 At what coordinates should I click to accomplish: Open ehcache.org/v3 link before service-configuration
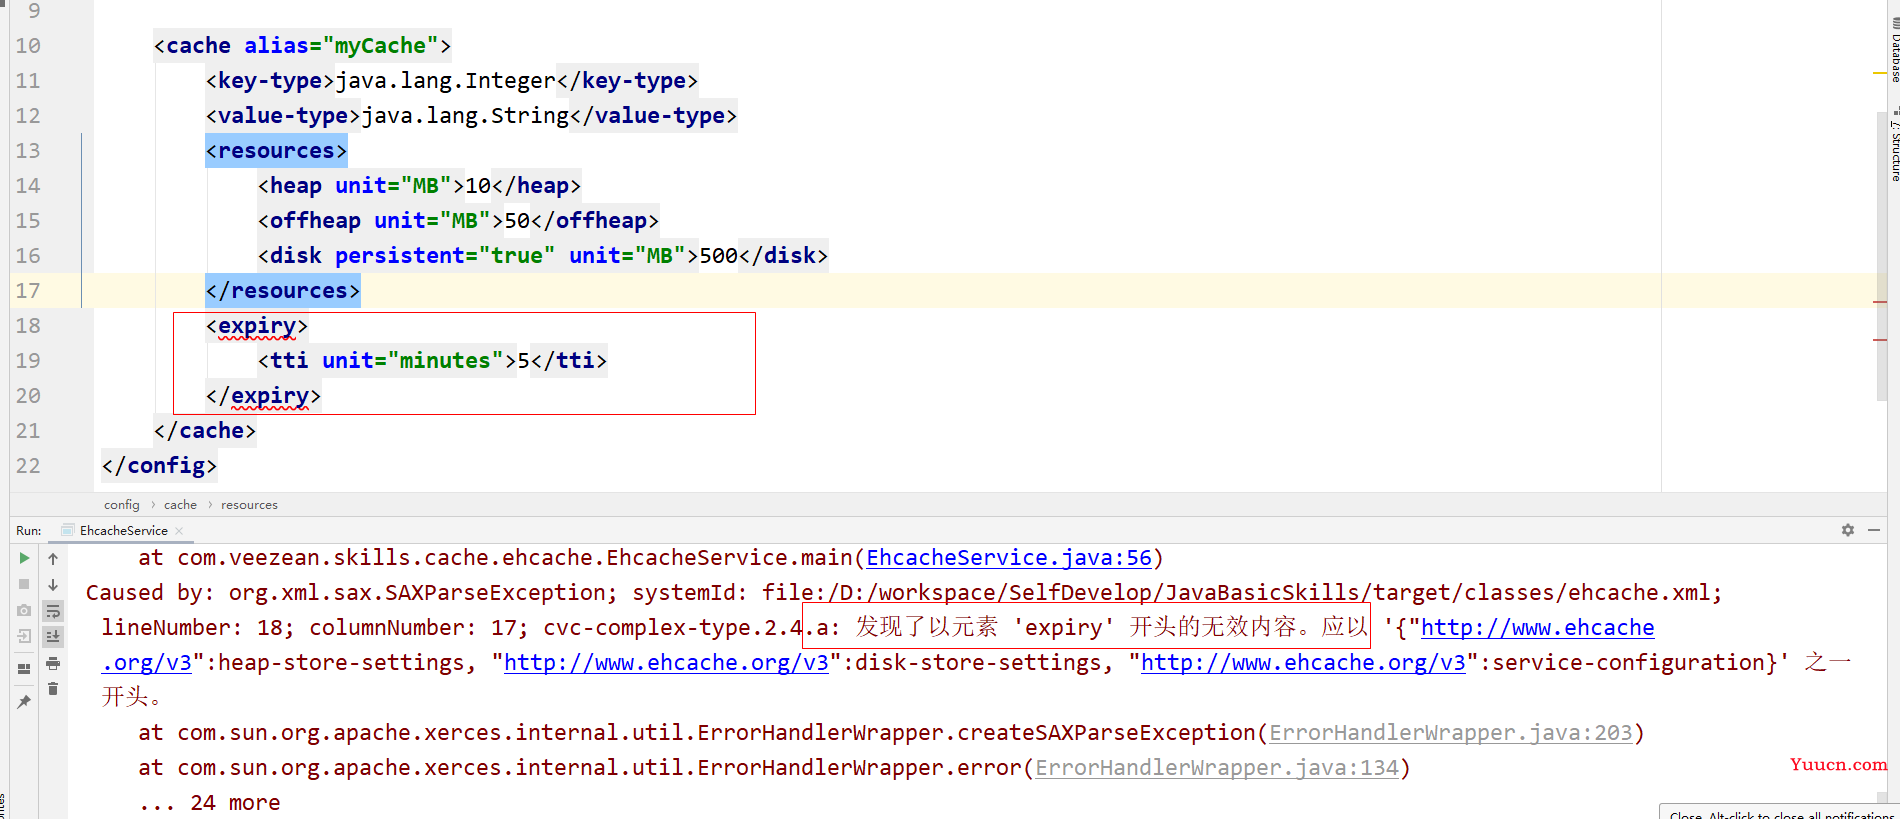click(x=1303, y=663)
